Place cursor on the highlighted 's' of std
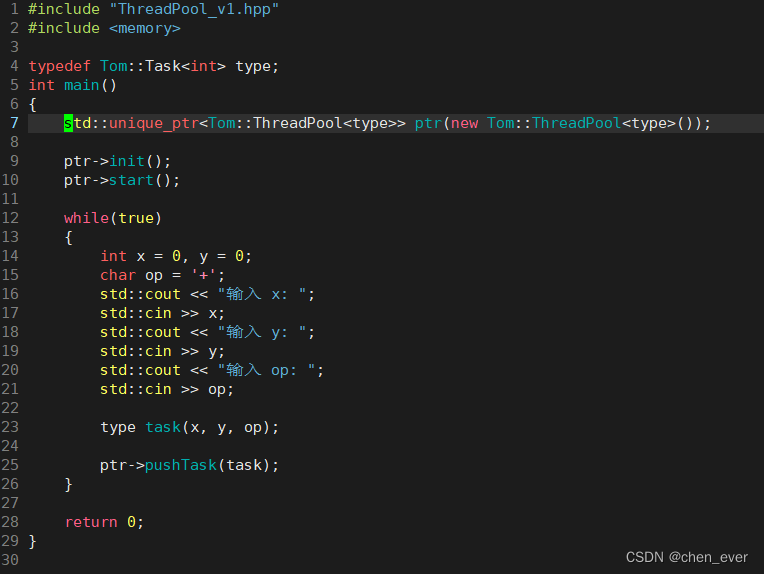Image resolution: width=764 pixels, height=574 pixels. pyautogui.click(x=68, y=123)
